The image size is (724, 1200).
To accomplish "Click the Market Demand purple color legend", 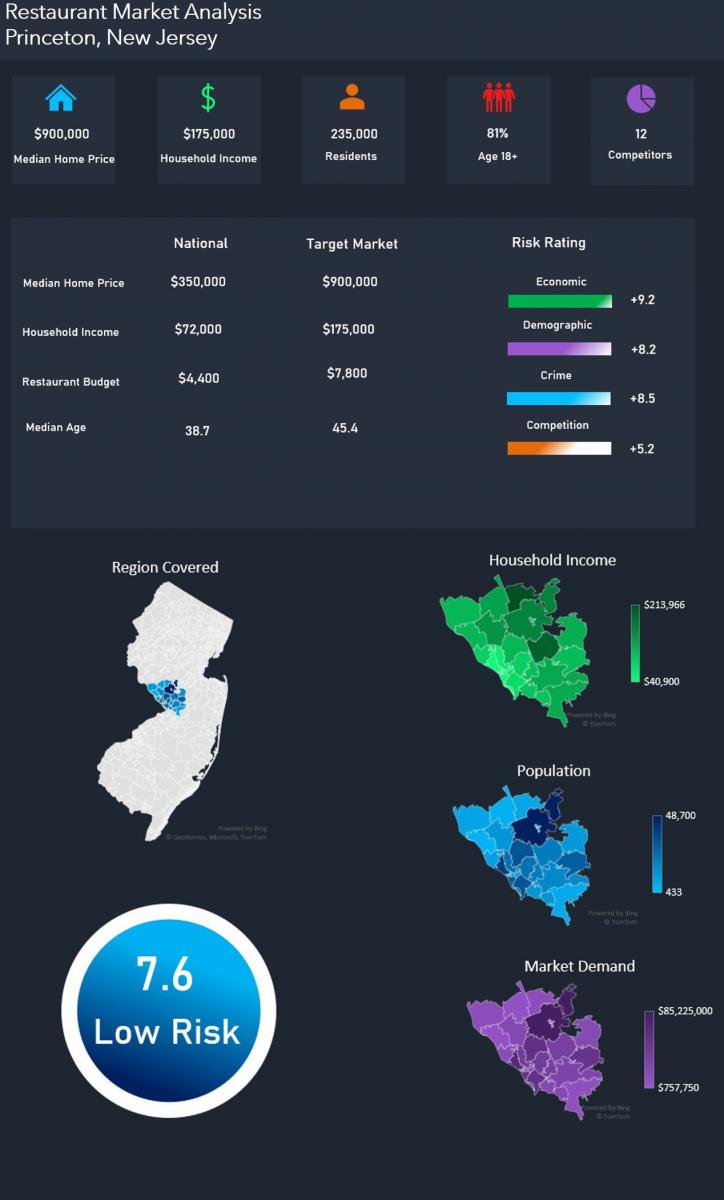I will (x=649, y=1049).
